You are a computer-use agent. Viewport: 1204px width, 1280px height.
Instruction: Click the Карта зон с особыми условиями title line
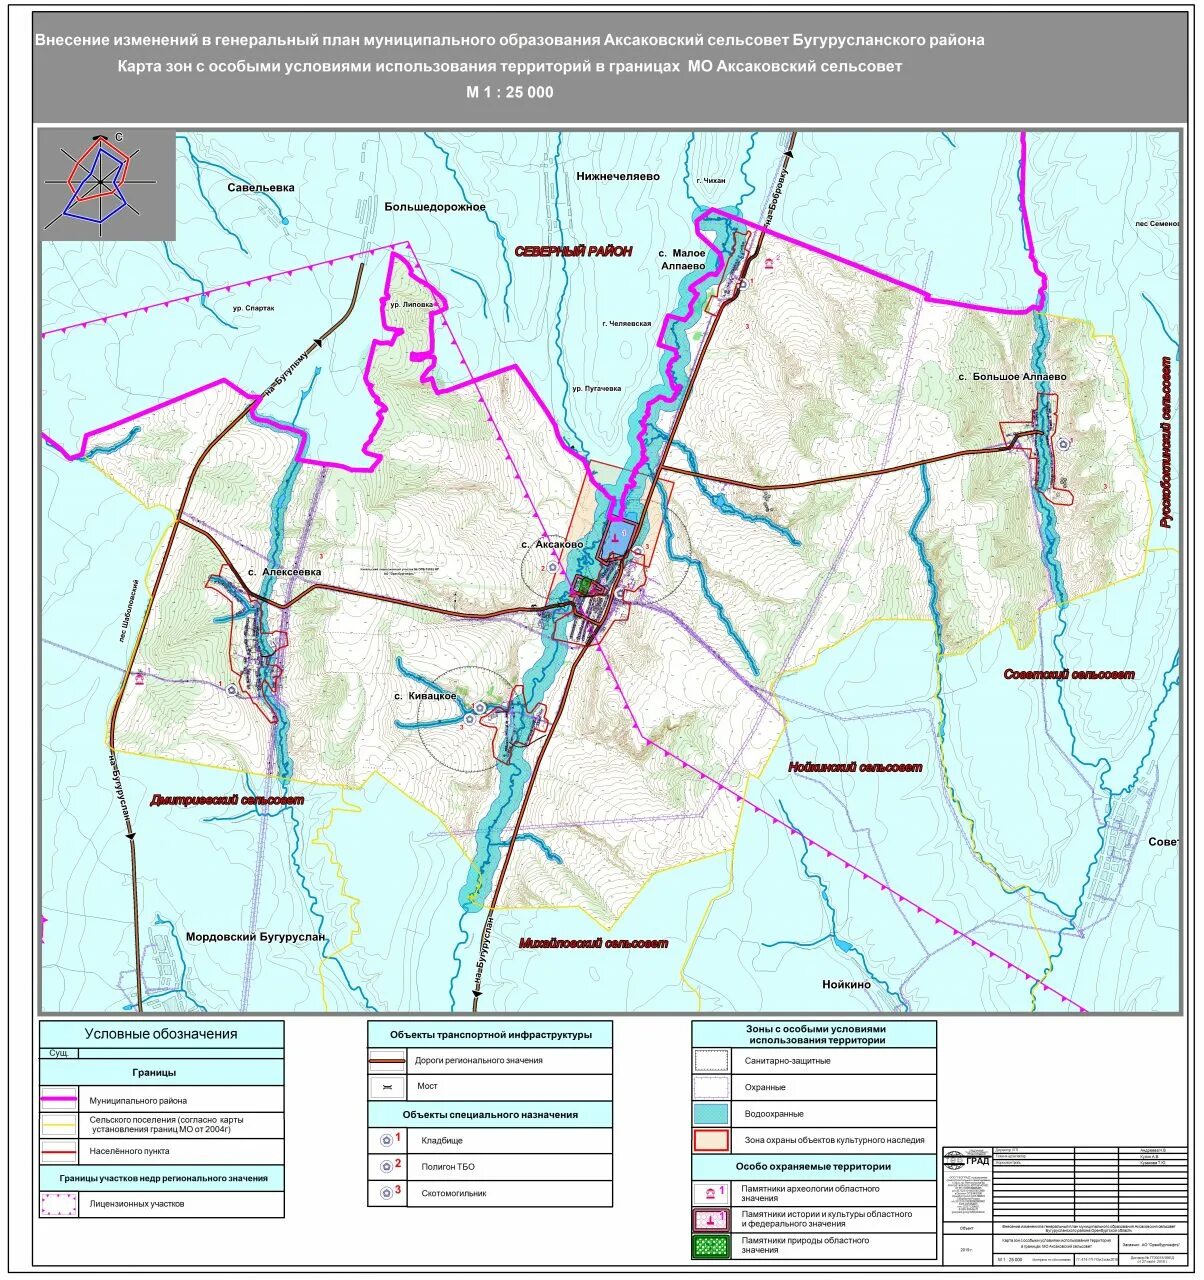pyautogui.click(x=509, y=67)
